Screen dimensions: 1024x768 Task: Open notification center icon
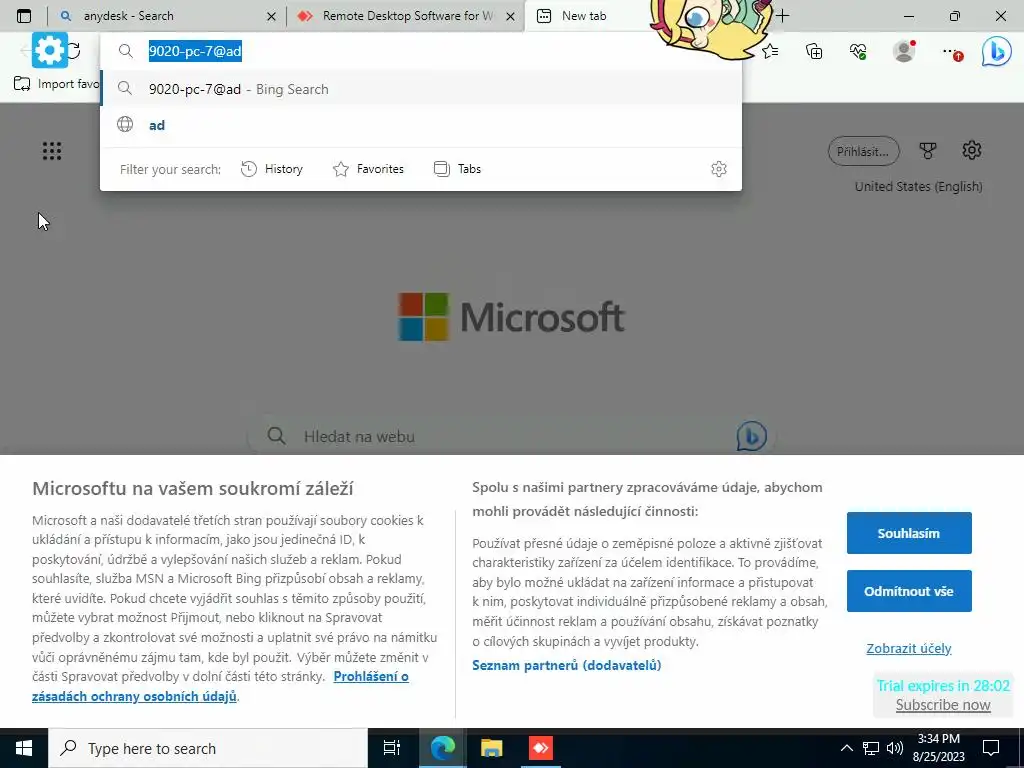point(991,748)
